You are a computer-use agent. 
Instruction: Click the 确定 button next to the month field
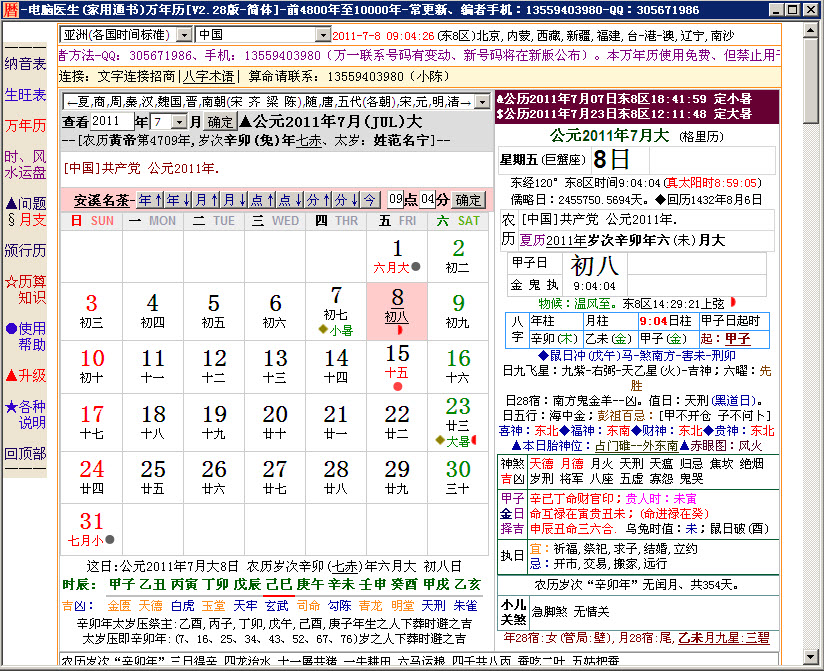click(221, 122)
